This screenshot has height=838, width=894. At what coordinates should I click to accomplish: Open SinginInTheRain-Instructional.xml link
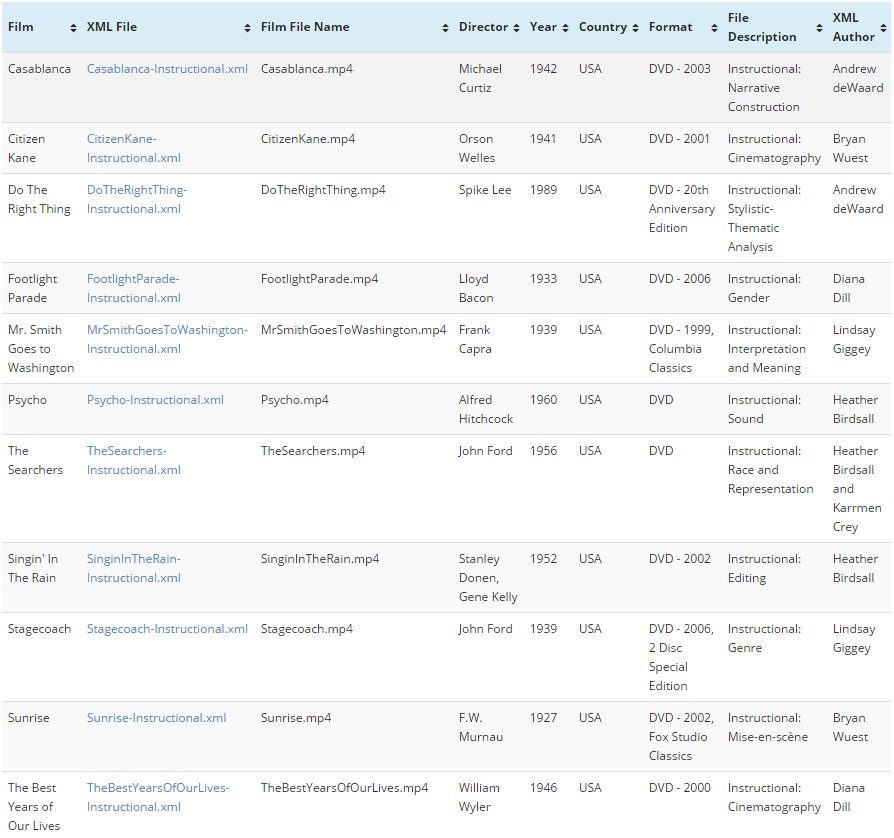pos(133,568)
